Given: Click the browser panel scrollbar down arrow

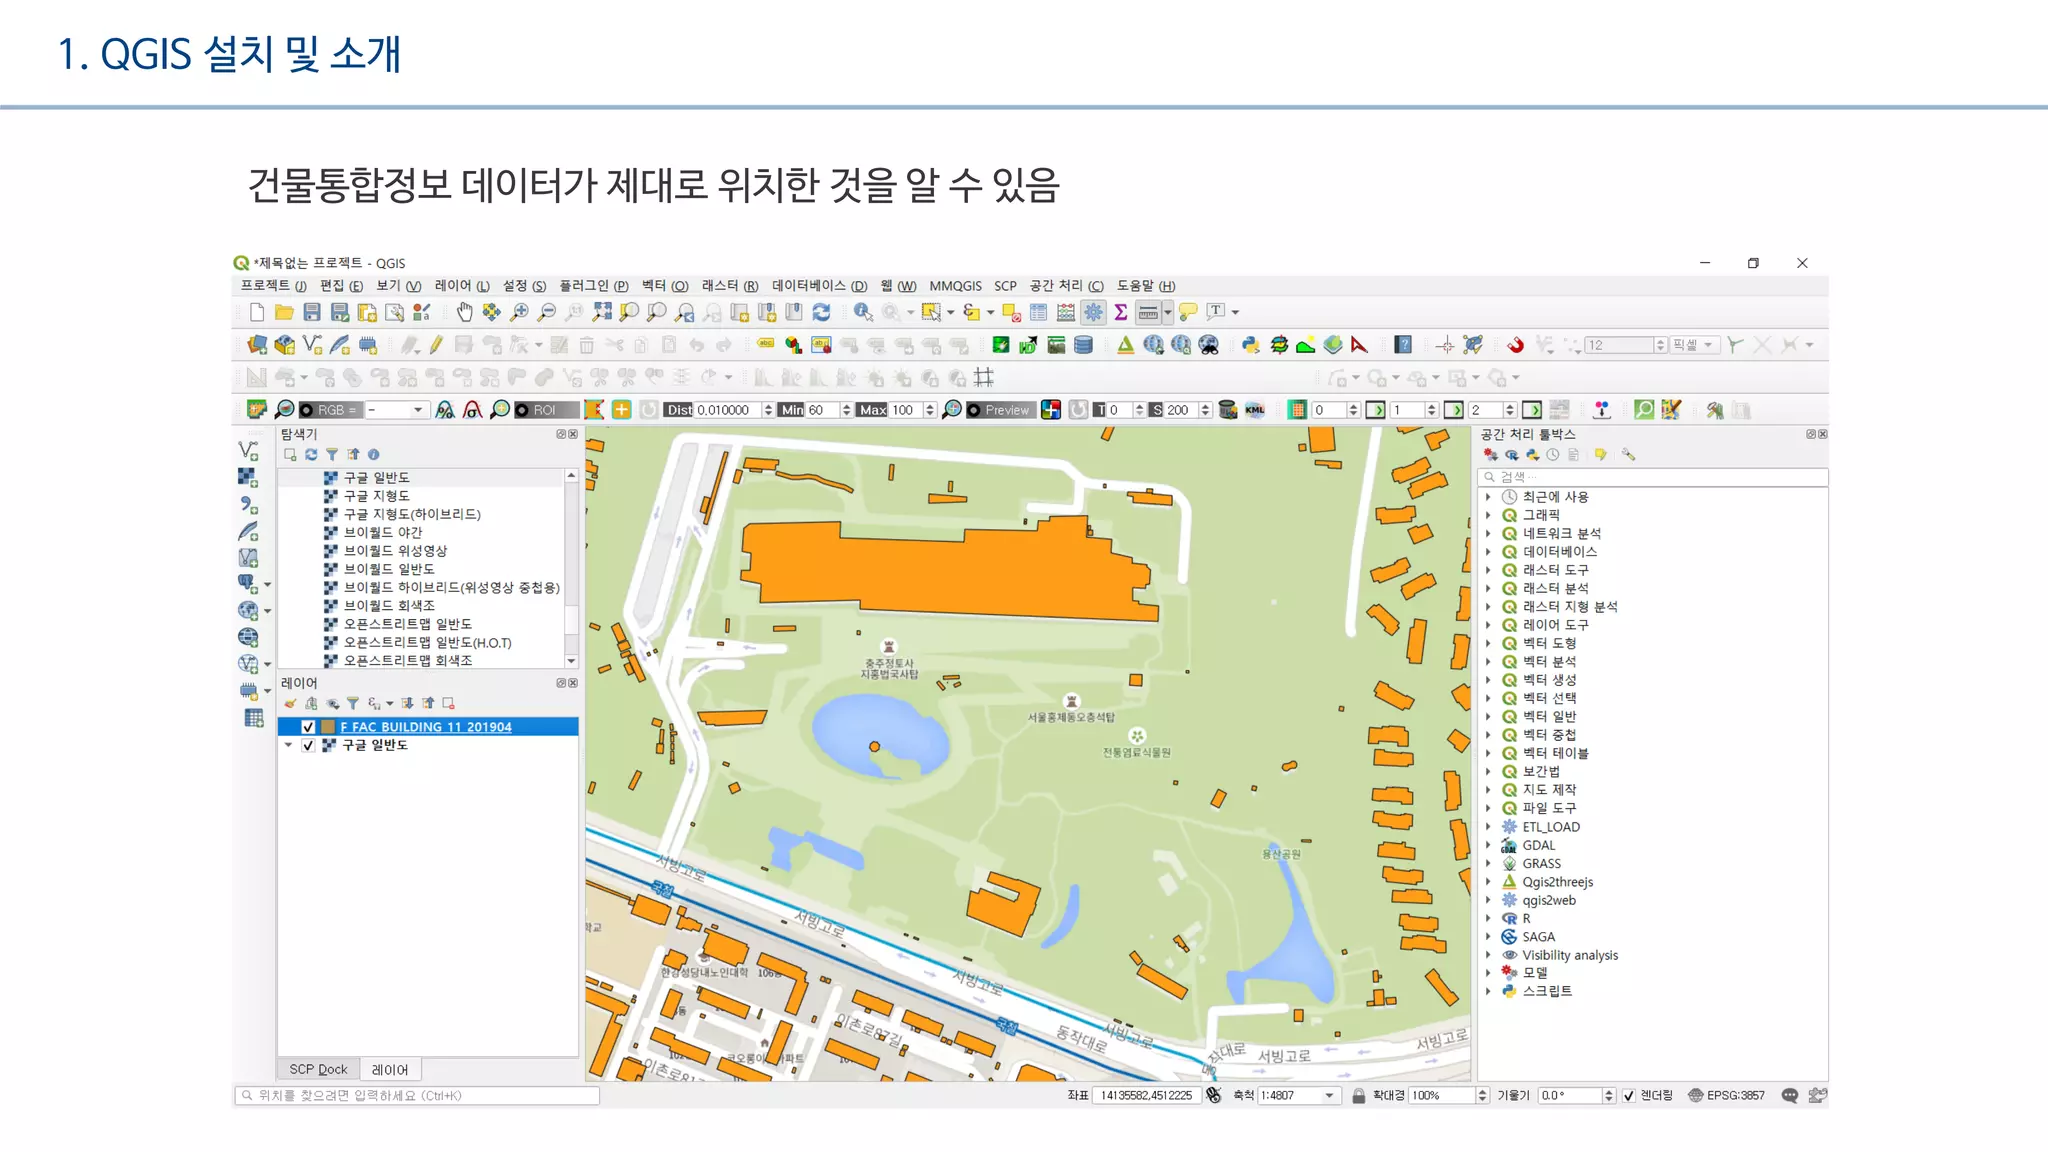Looking at the screenshot, I should coord(571,661).
